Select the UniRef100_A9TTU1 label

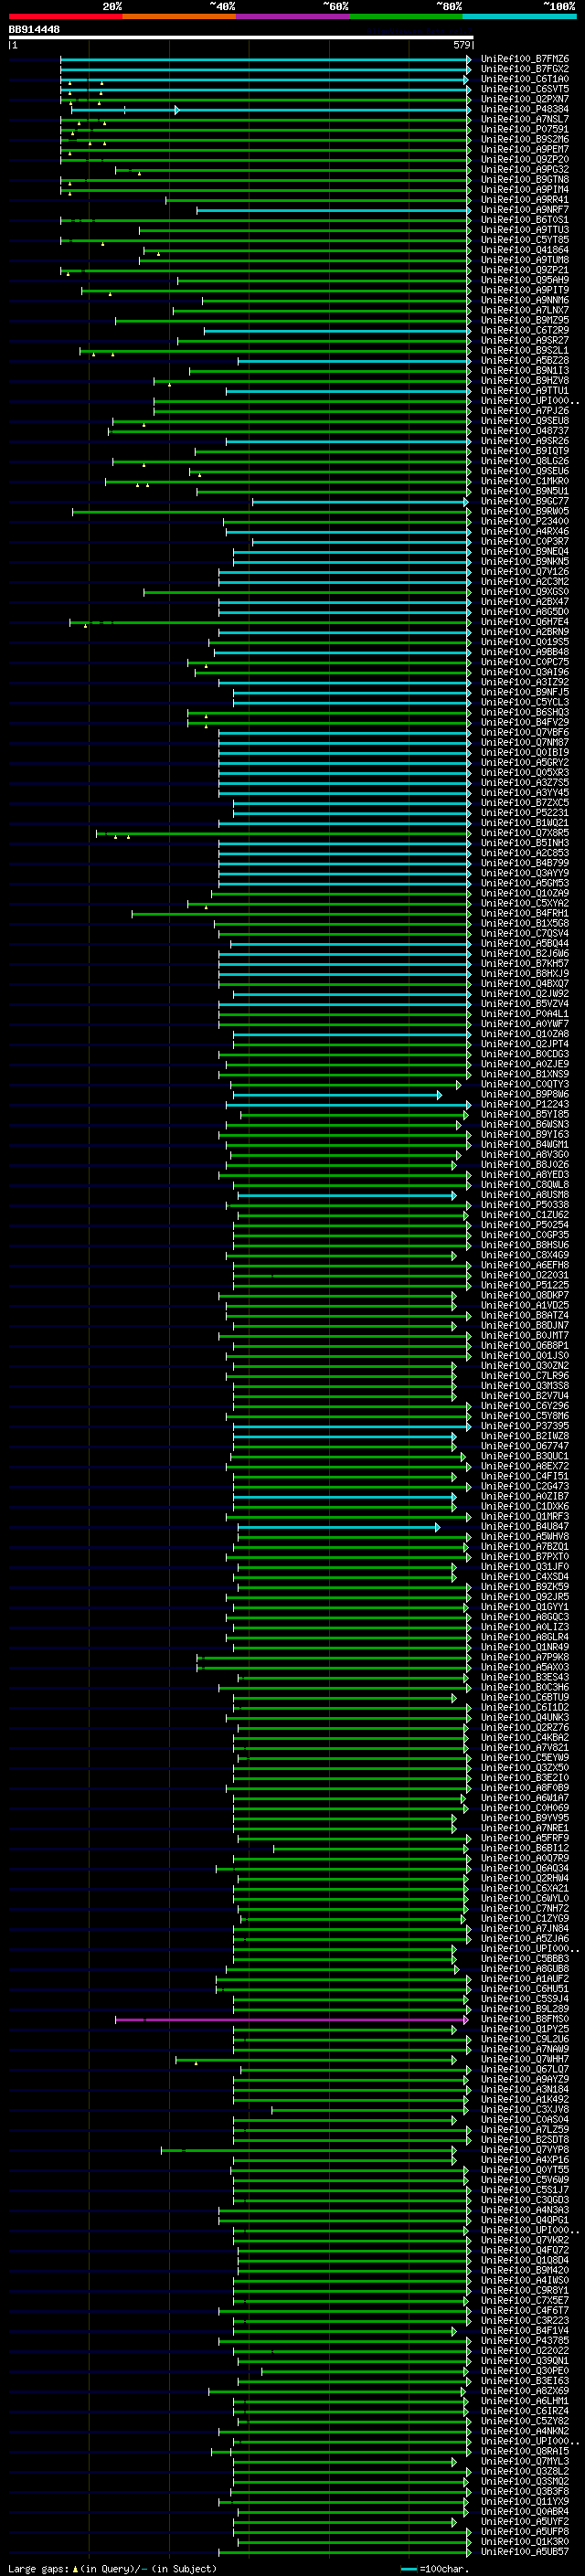[524, 391]
